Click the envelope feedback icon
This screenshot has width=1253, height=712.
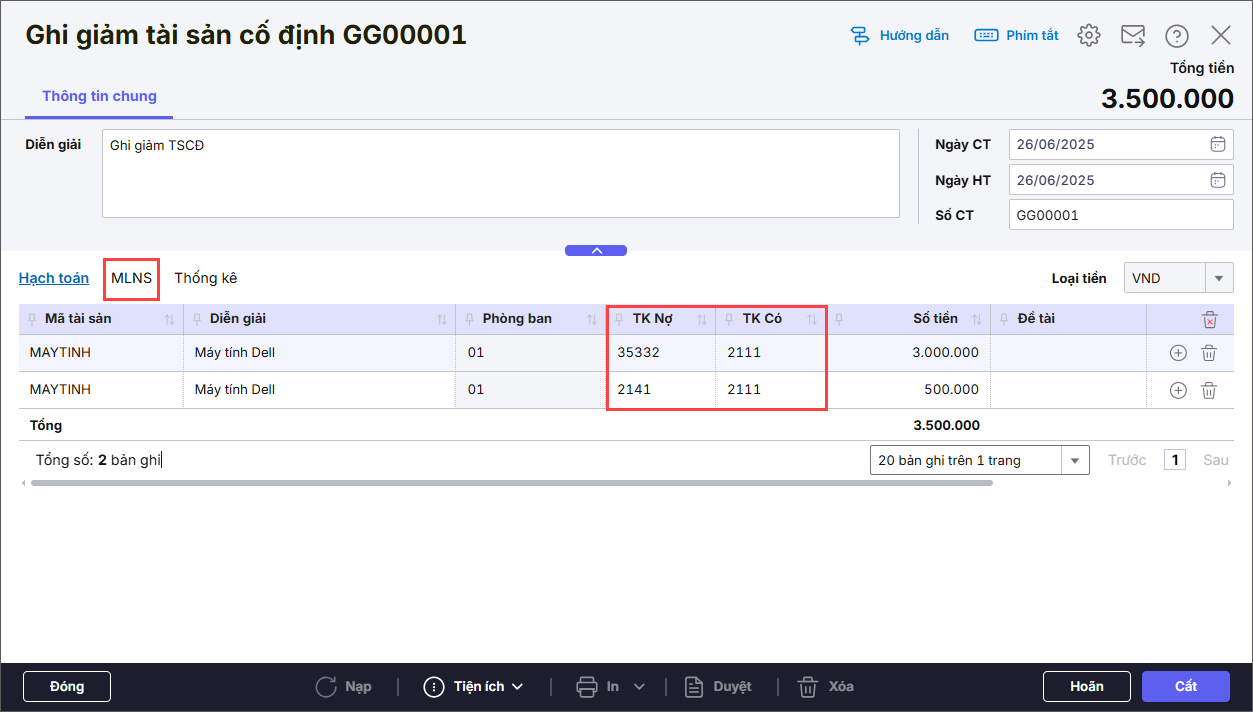1132,36
